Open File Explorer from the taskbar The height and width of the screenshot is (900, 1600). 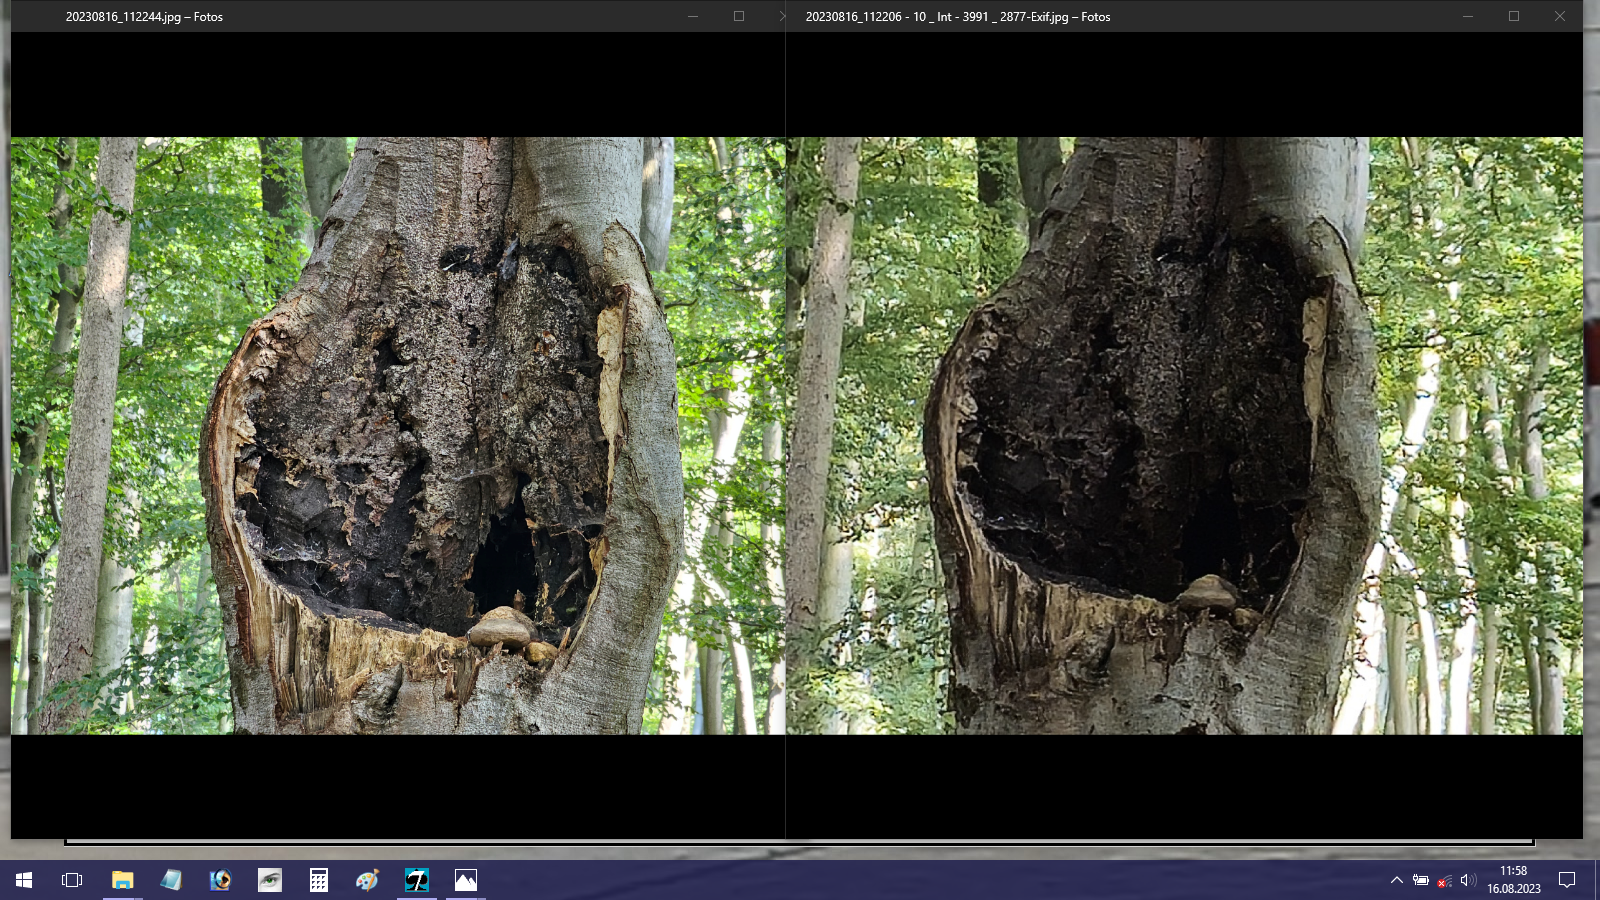122,880
